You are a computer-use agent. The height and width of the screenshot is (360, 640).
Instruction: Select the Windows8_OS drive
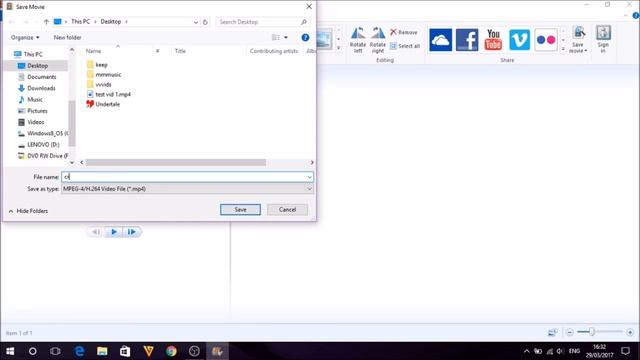[x=43, y=133]
